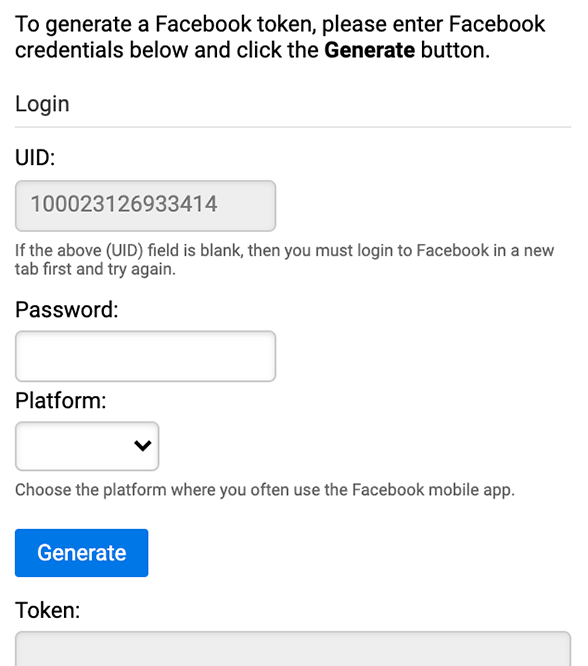Click the horizontal divider under Login
588x666 pixels.
pyautogui.click(x=293, y=127)
